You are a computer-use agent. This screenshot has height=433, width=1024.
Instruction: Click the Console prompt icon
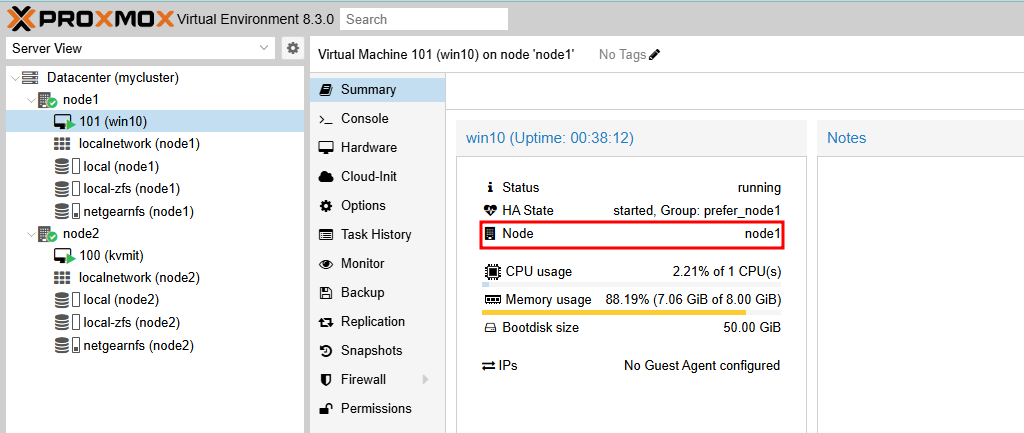(326, 119)
